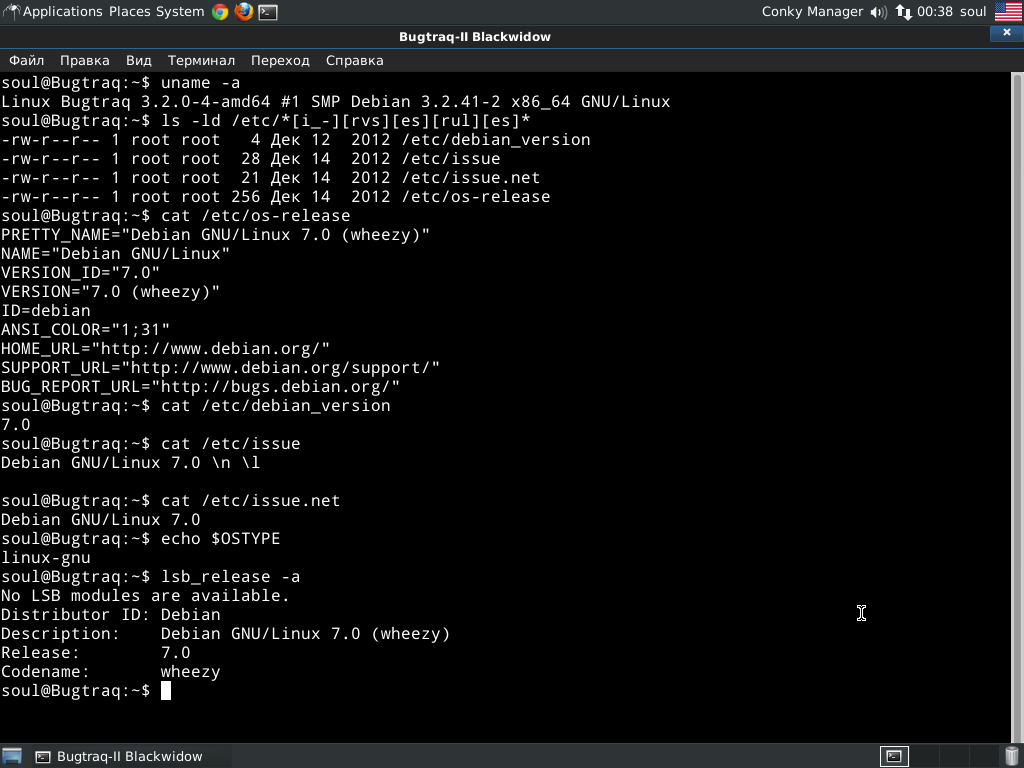Image resolution: width=1024 pixels, height=768 pixels.
Task: Click the BUG_REPORT_URL line
Action: click(x=200, y=387)
